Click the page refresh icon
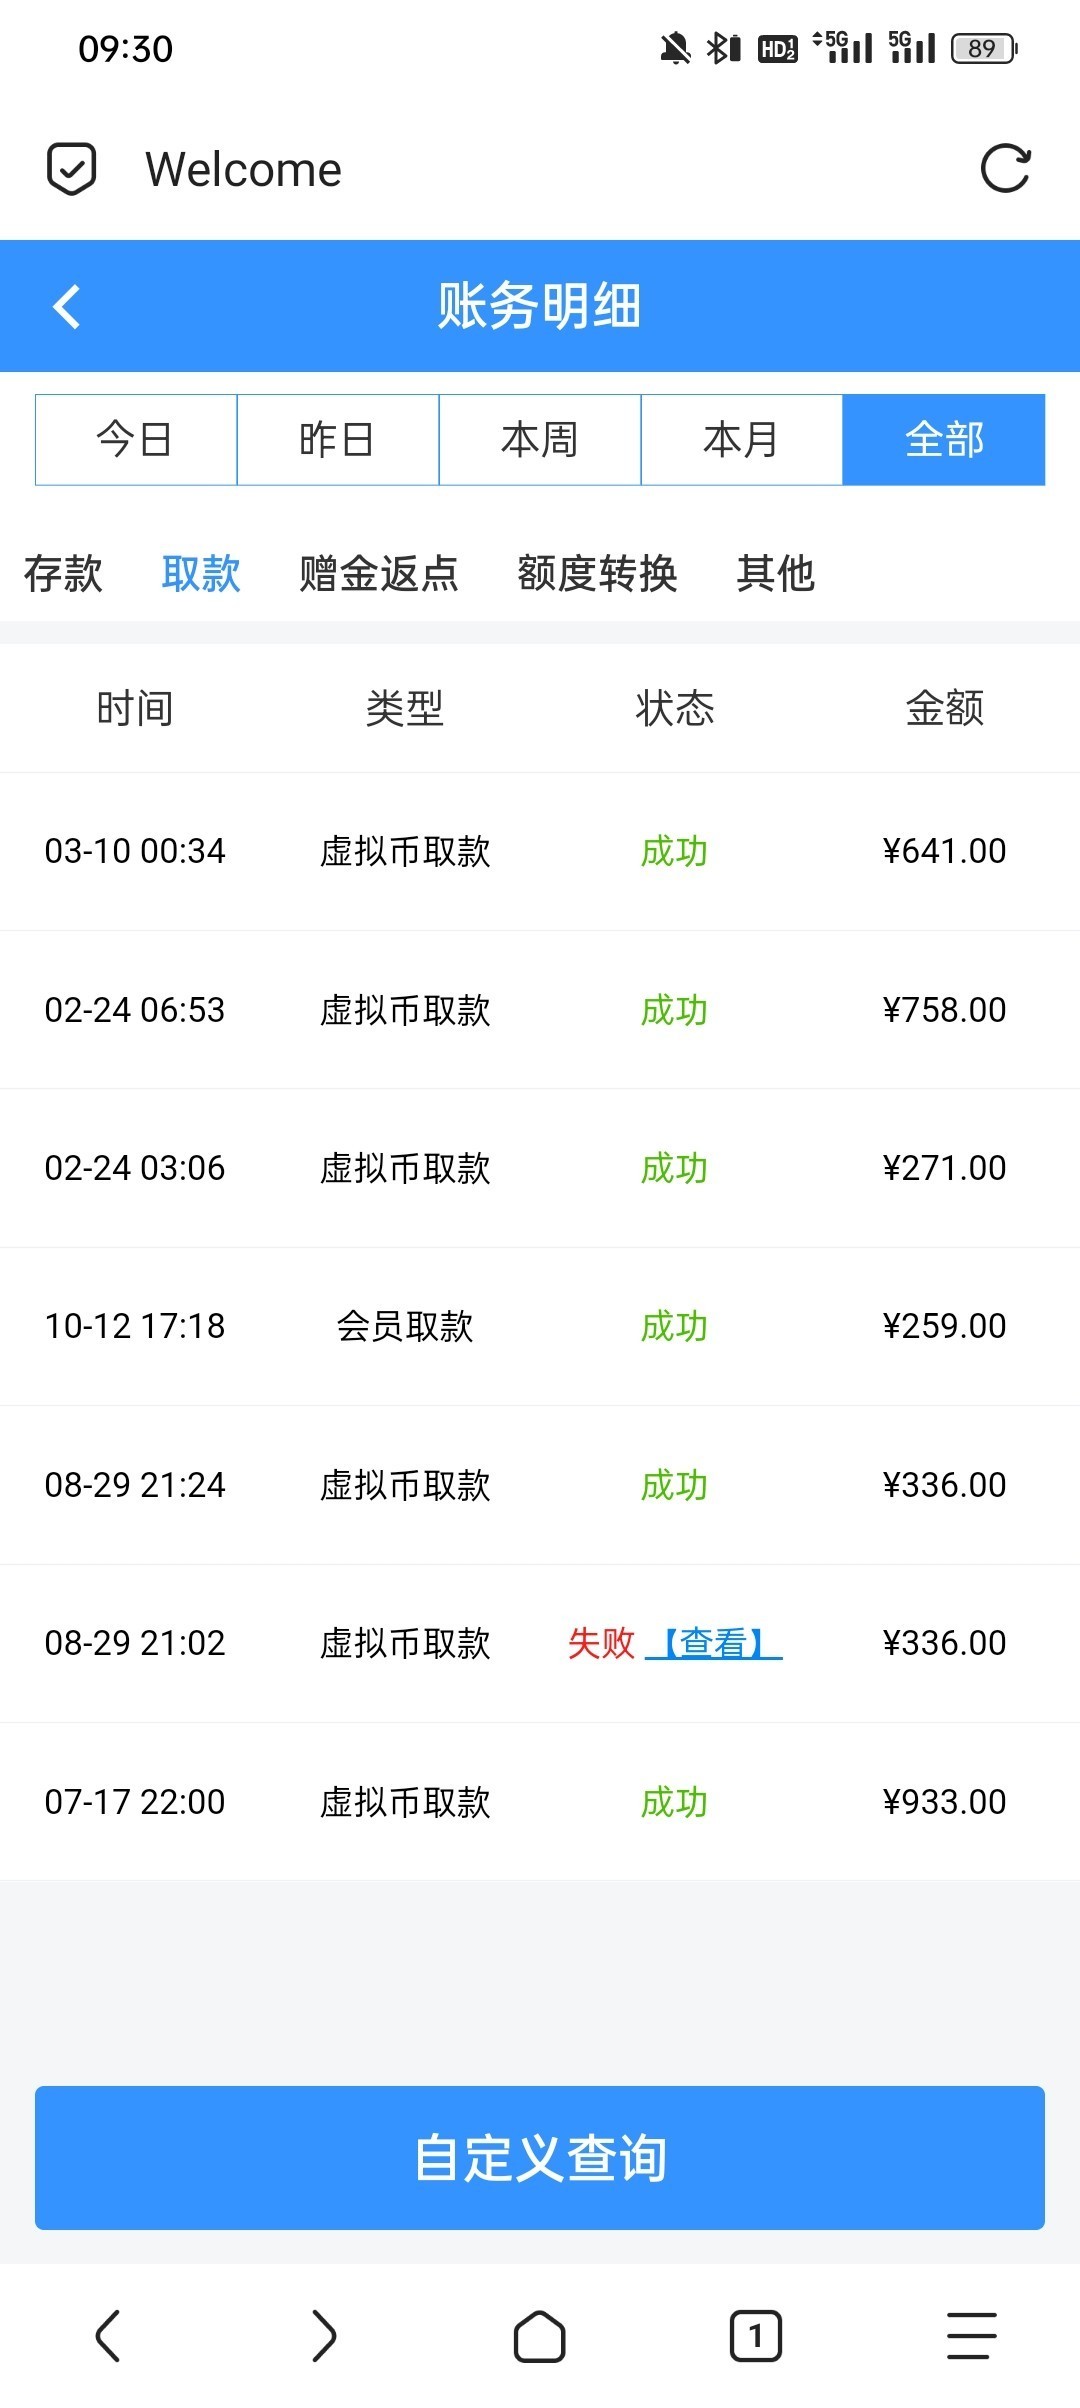Image resolution: width=1080 pixels, height=2408 pixels. click(x=1005, y=168)
